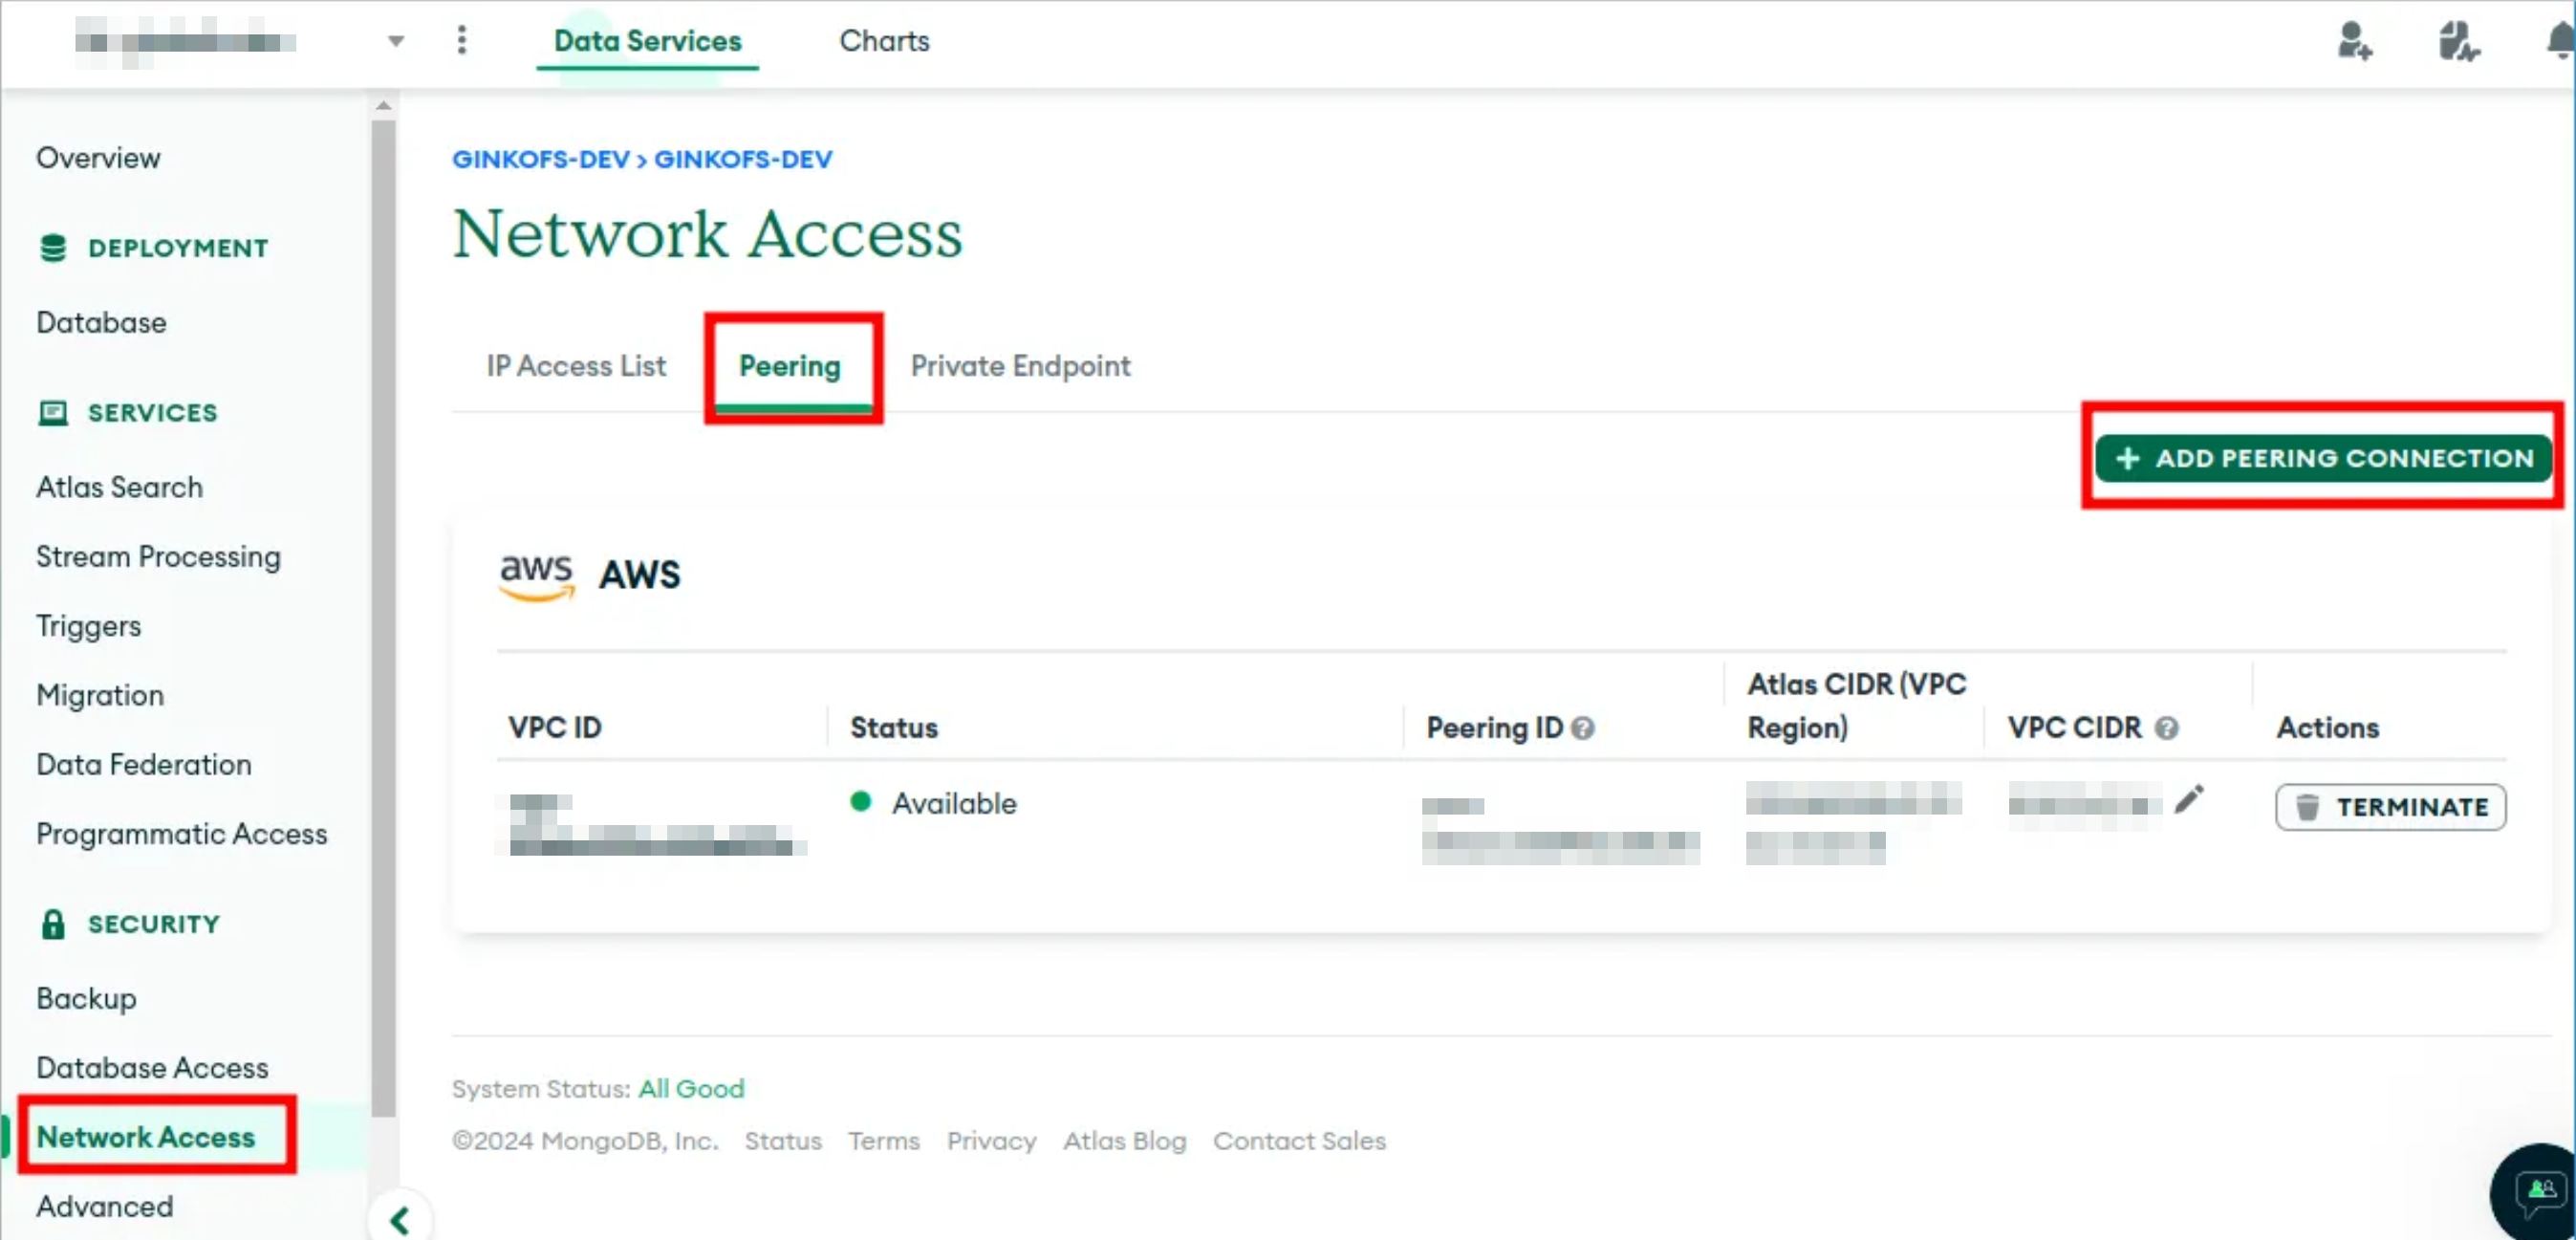Open the Terms footer link
This screenshot has height=1240, width=2576.
coord(884,1141)
